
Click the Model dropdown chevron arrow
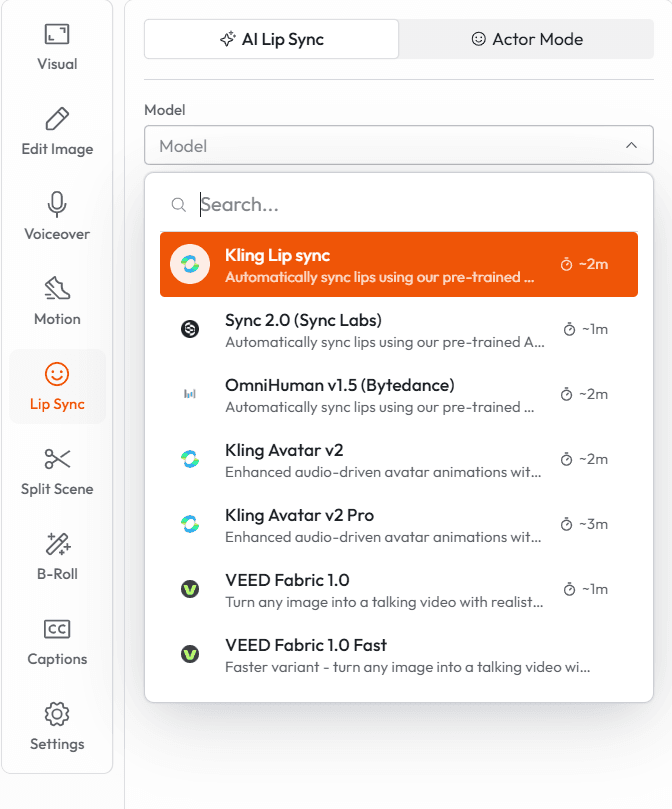[631, 145]
